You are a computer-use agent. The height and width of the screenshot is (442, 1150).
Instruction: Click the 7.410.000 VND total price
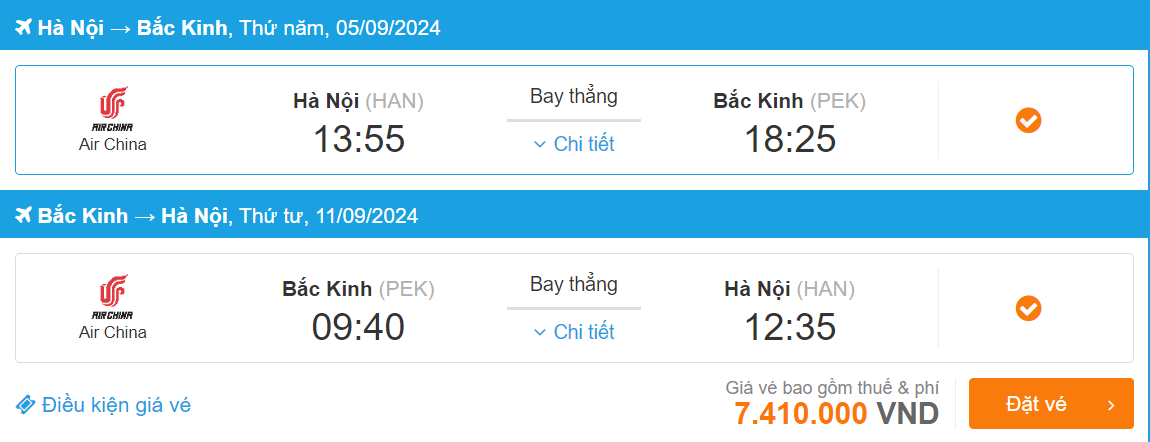click(x=836, y=413)
